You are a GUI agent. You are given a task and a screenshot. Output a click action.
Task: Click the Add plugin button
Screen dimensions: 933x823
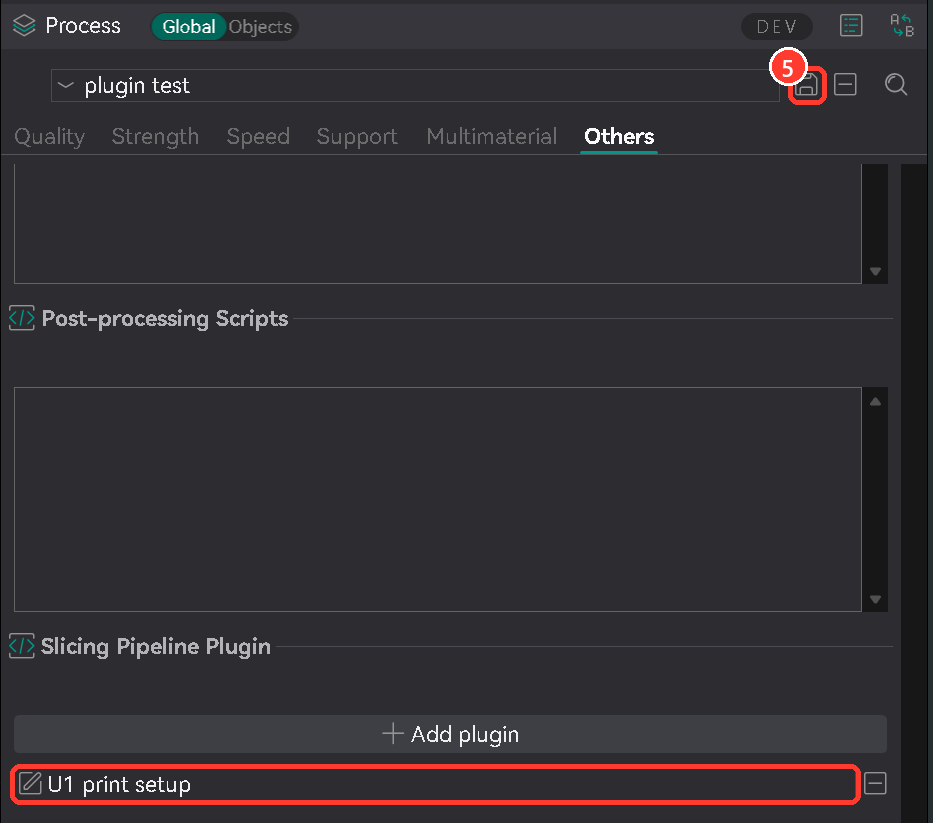450,734
